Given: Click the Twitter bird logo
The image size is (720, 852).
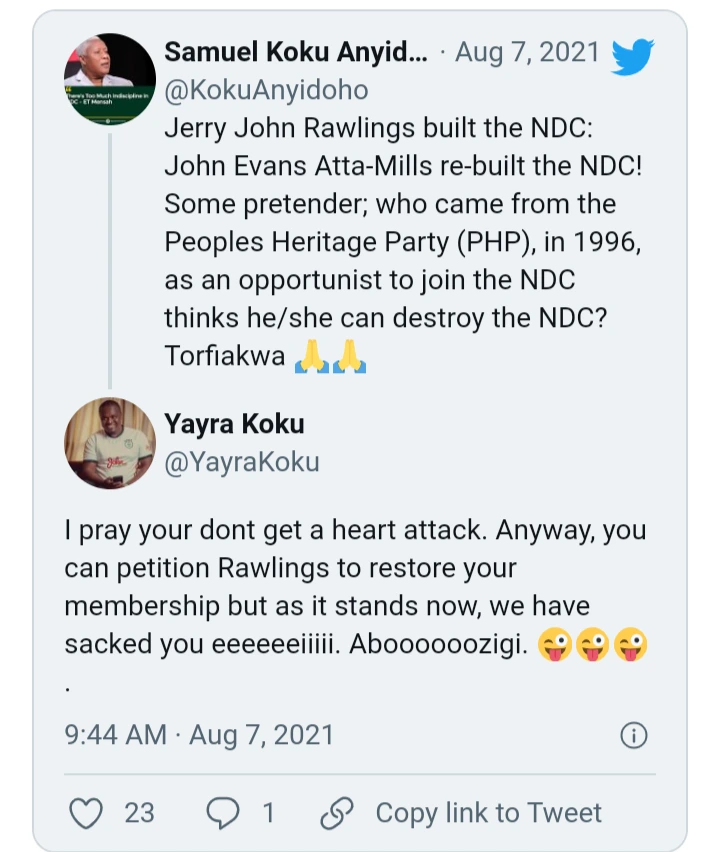Looking at the screenshot, I should (633, 56).
